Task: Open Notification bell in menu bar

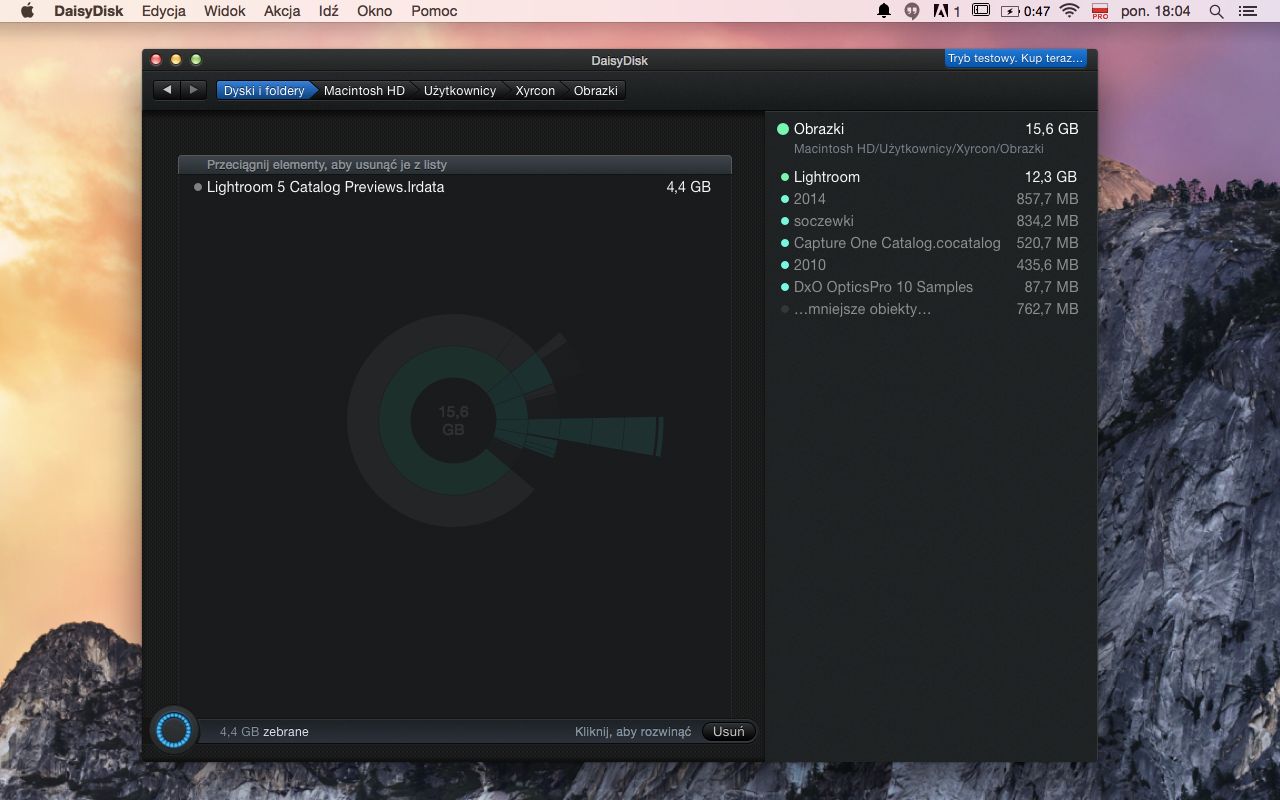Action: click(x=884, y=11)
